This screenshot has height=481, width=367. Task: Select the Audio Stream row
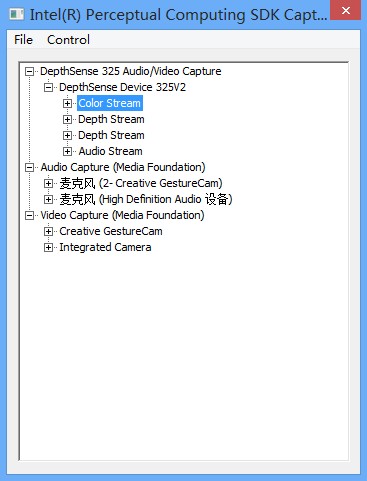point(110,151)
